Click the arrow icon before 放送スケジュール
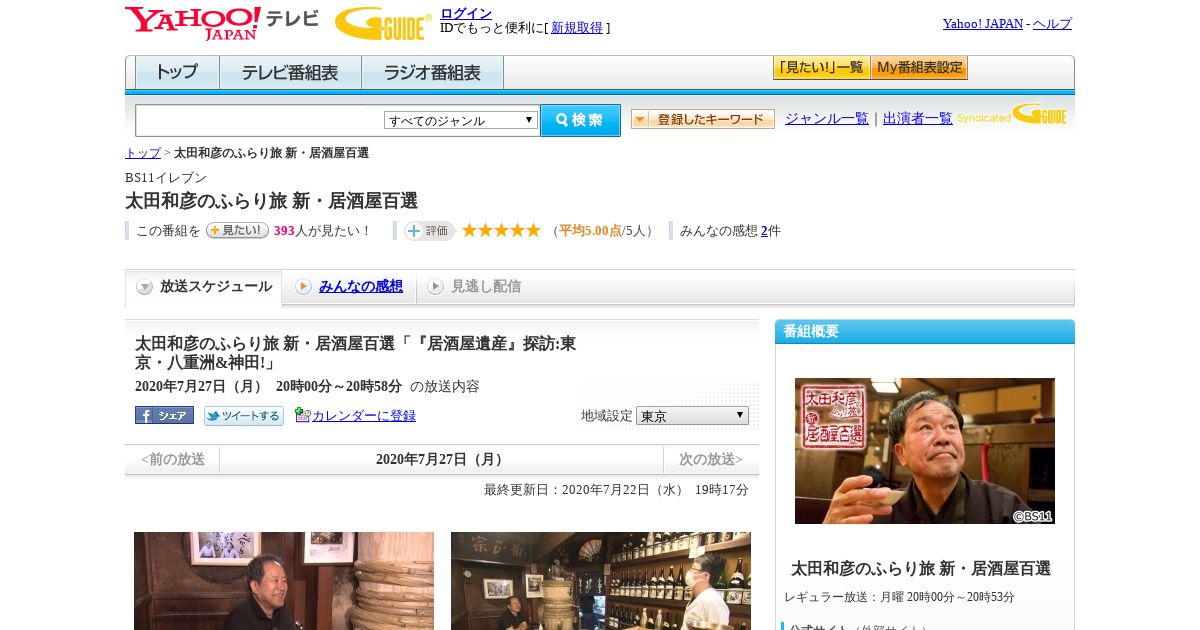 (145, 287)
